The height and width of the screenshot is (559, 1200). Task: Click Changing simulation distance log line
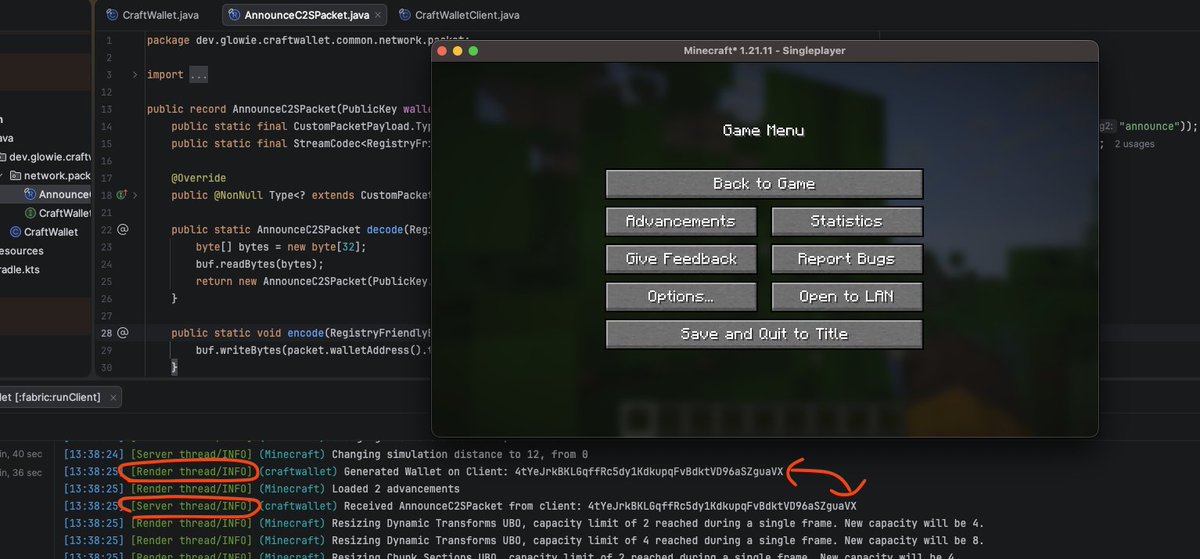click(x=325, y=454)
